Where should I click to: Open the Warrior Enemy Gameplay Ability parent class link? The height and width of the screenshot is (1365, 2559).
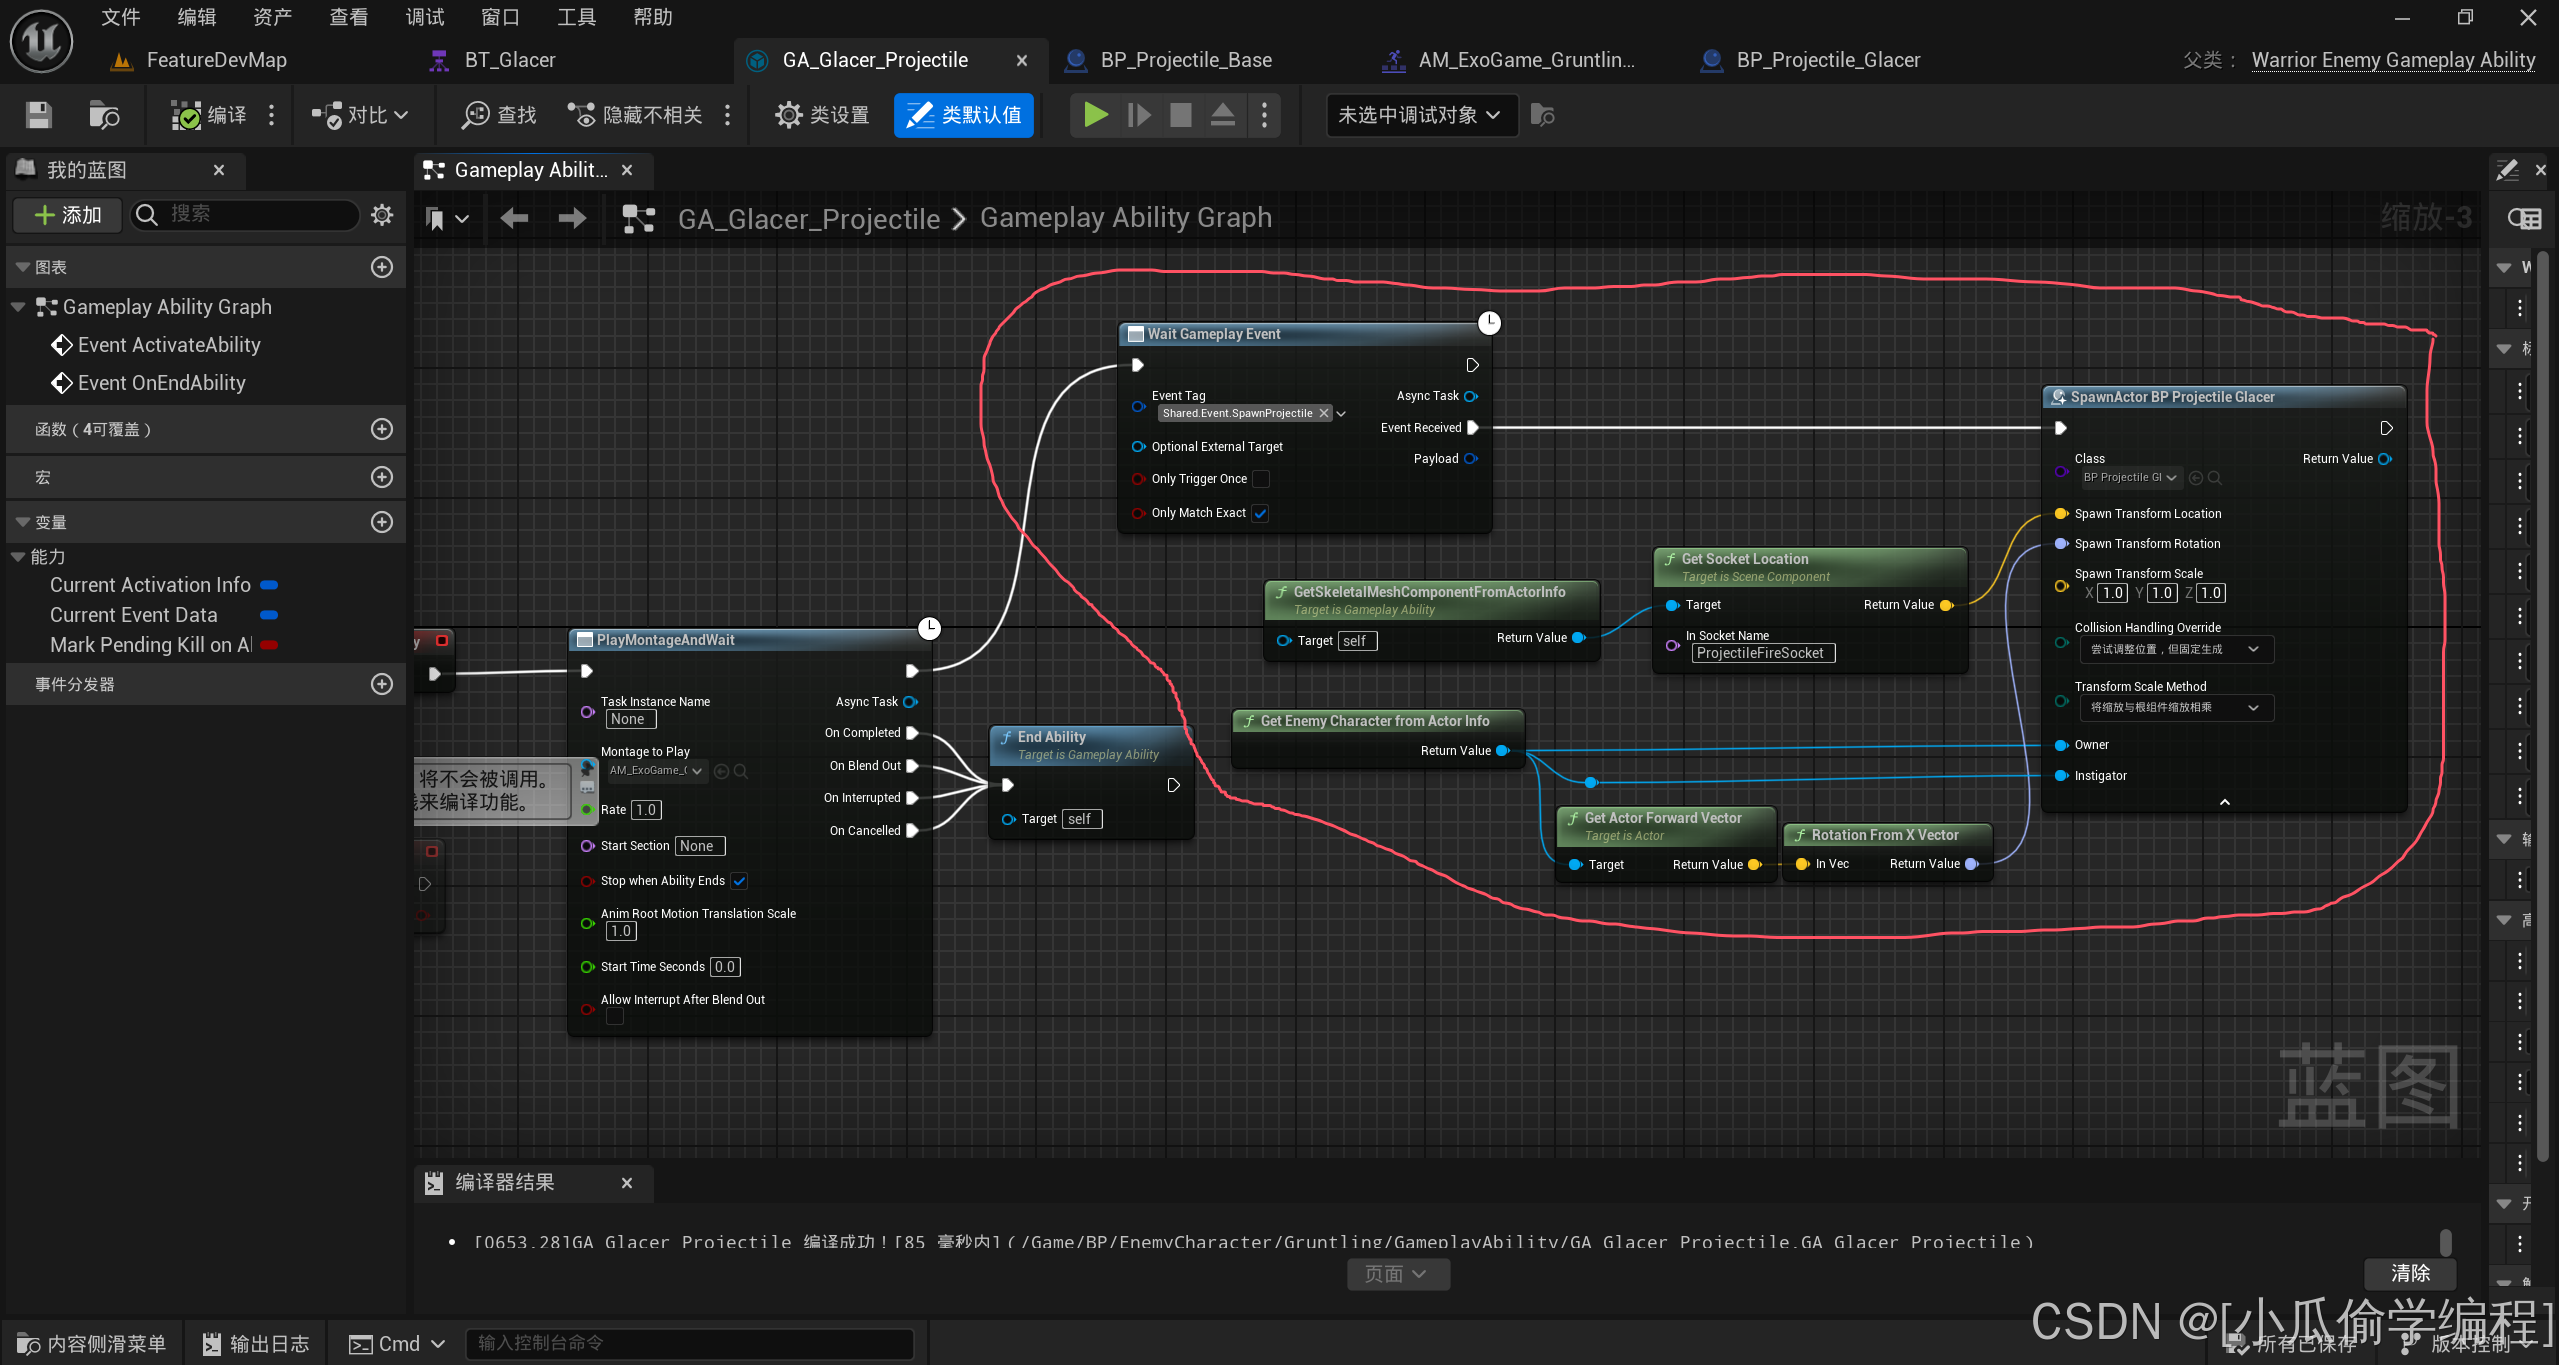click(x=2392, y=60)
